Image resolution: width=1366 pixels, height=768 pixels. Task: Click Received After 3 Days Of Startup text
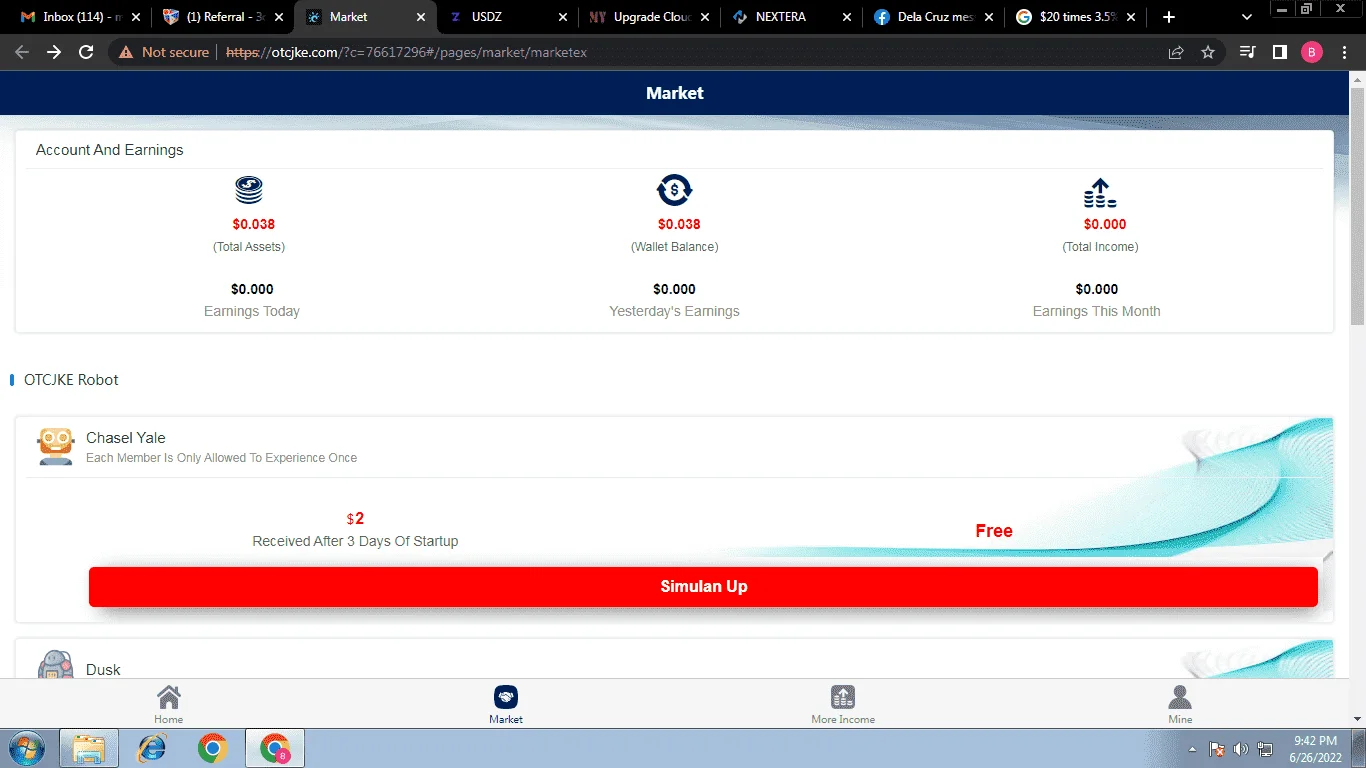pos(355,541)
